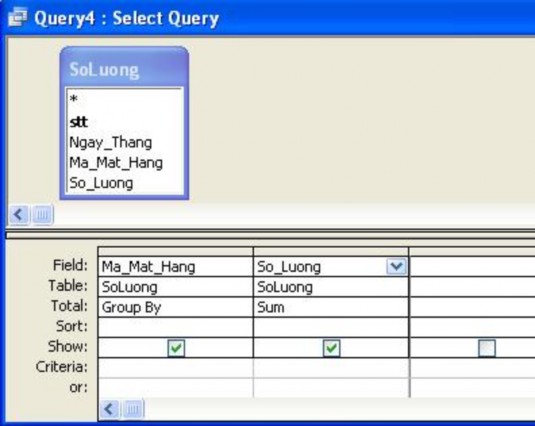Image resolution: width=535 pixels, height=426 pixels.
Task: Uncheck Show for So_Luong column
Action: pyautogui.click(x=332, y=348)
